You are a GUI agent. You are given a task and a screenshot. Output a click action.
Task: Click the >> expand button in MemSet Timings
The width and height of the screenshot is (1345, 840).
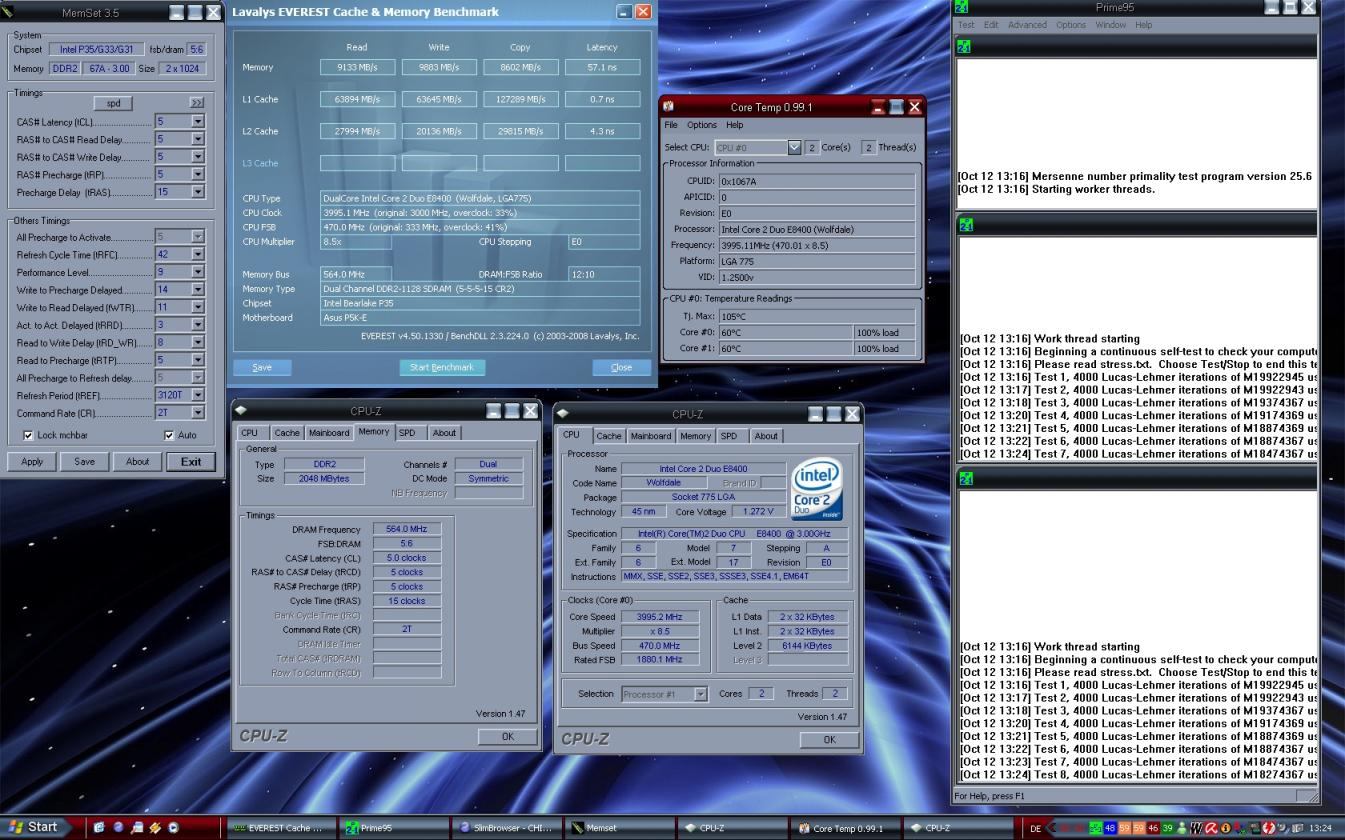pyautogui.click(x=196, y=103)
